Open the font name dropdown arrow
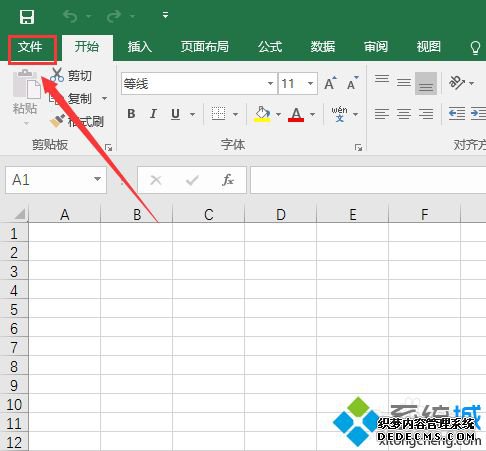Screen dimensions: 486x451 pos(271,83)
